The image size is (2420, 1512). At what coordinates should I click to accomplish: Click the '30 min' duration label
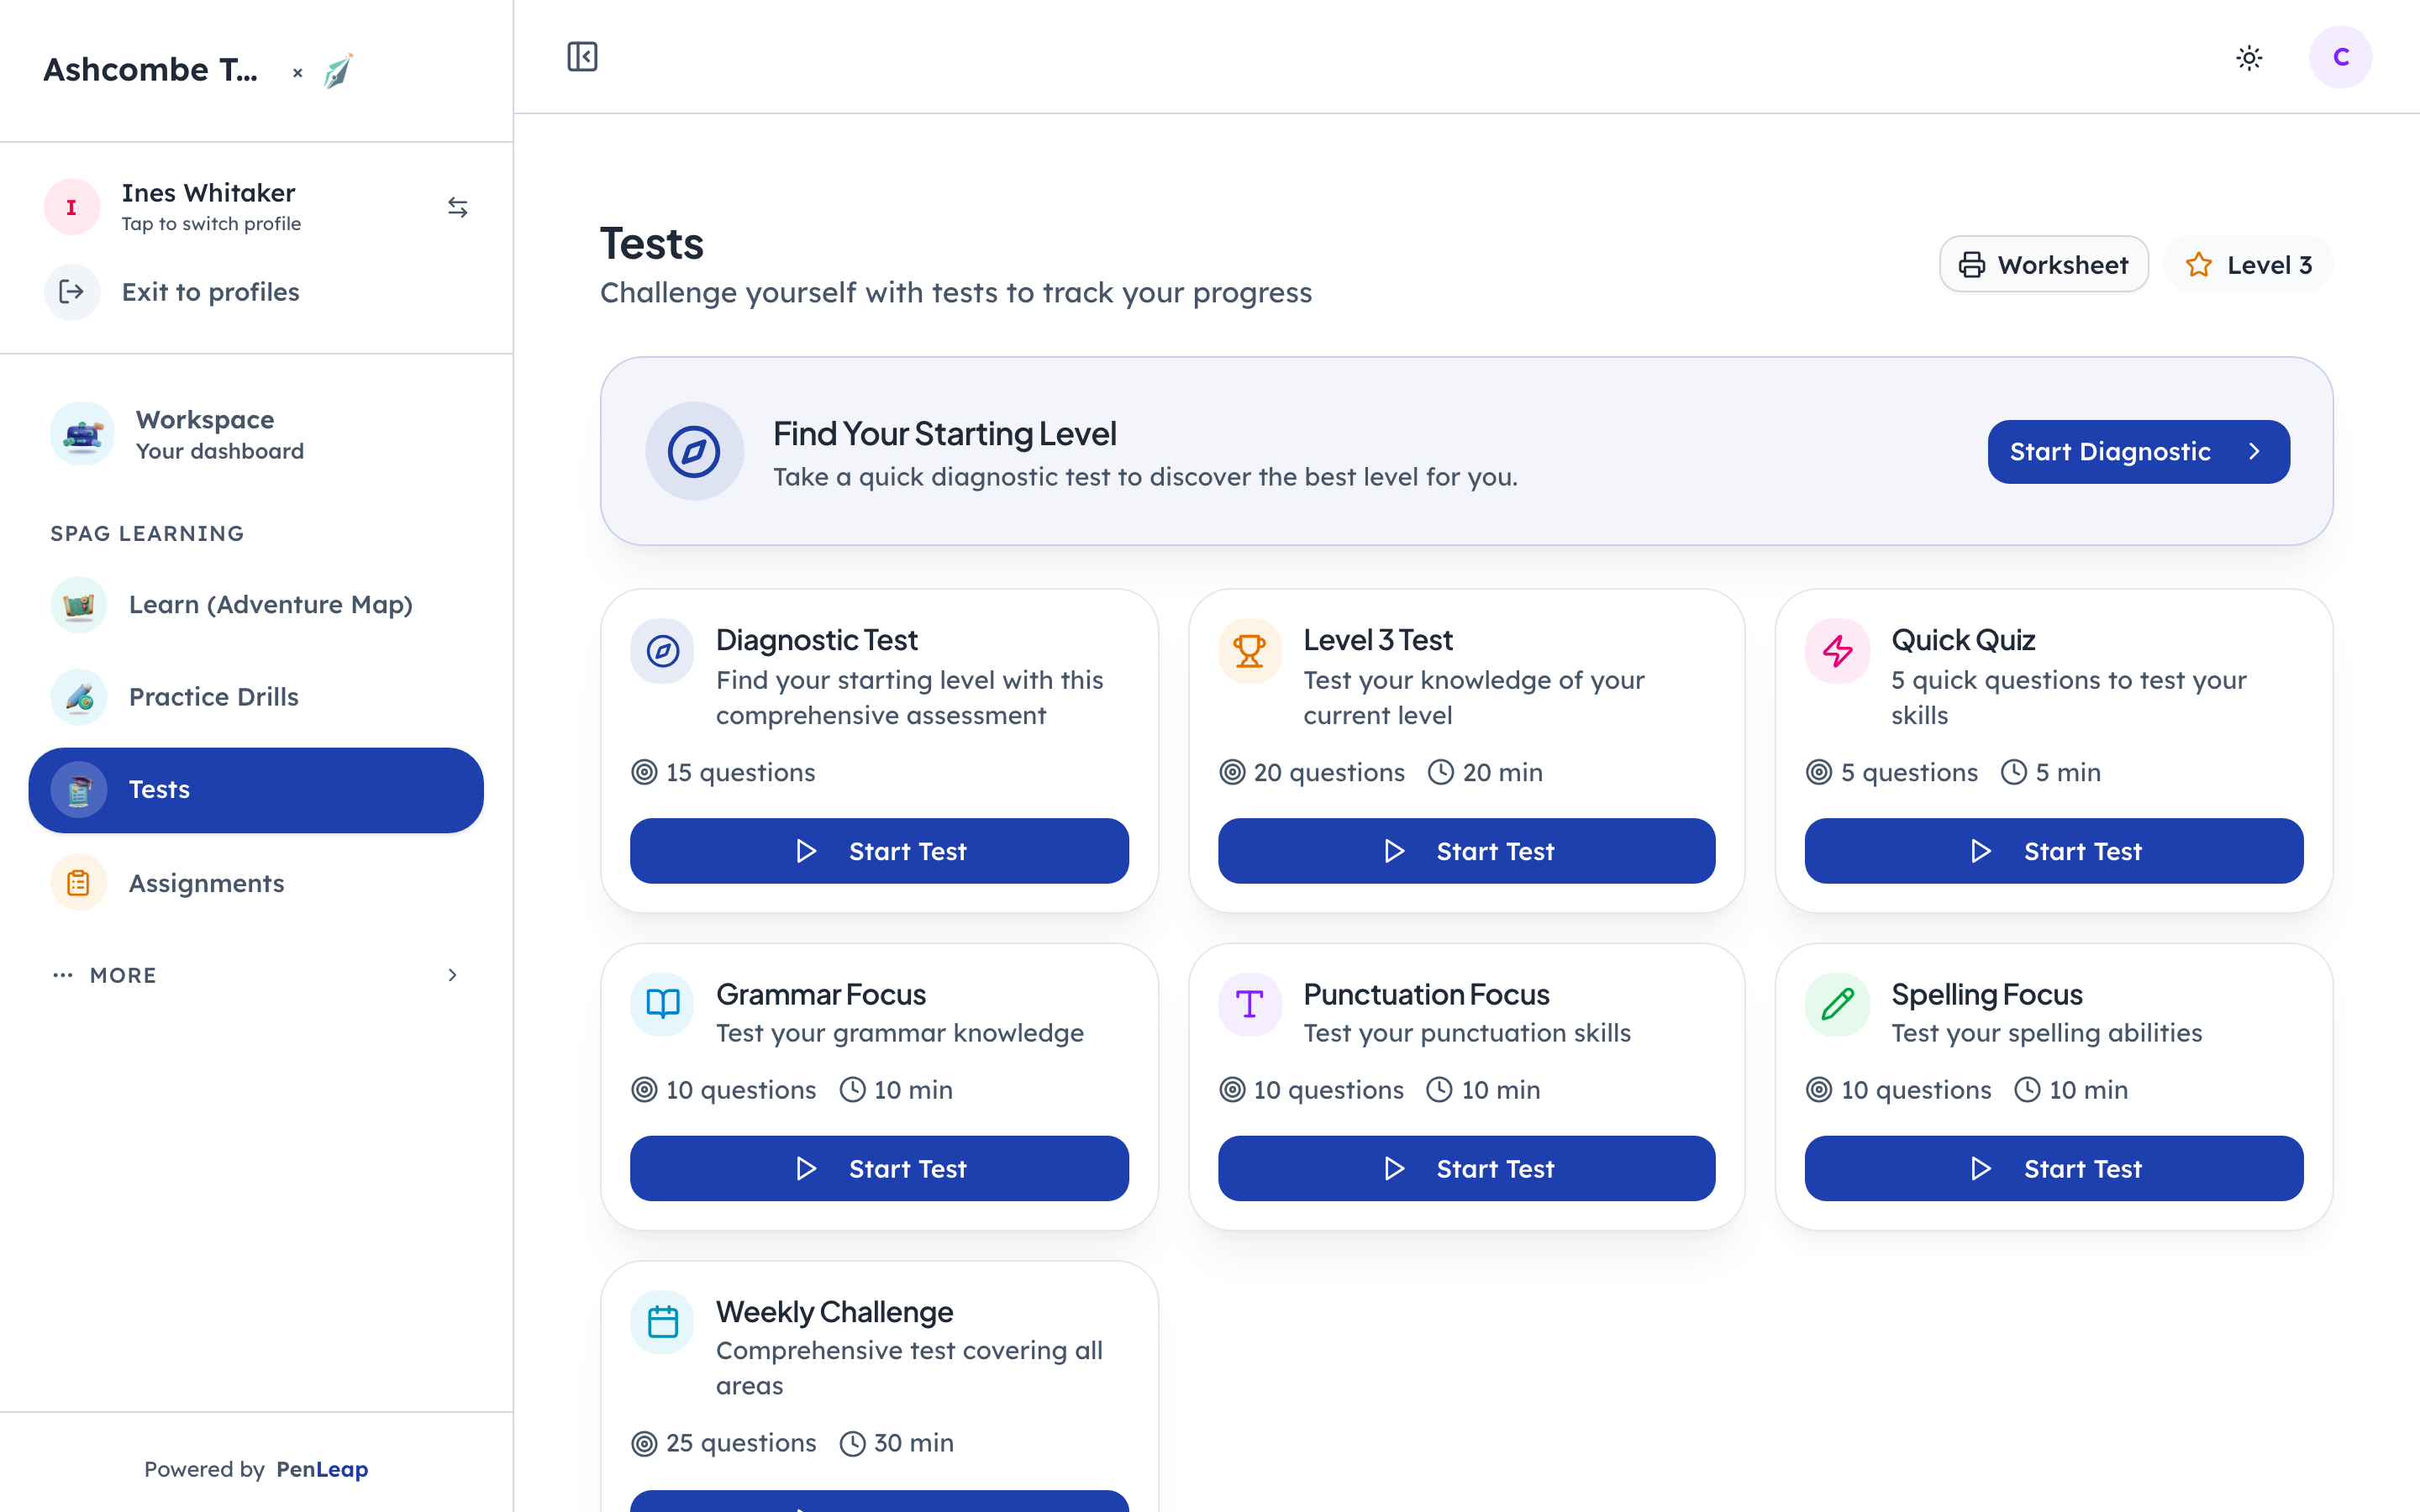913,1443
